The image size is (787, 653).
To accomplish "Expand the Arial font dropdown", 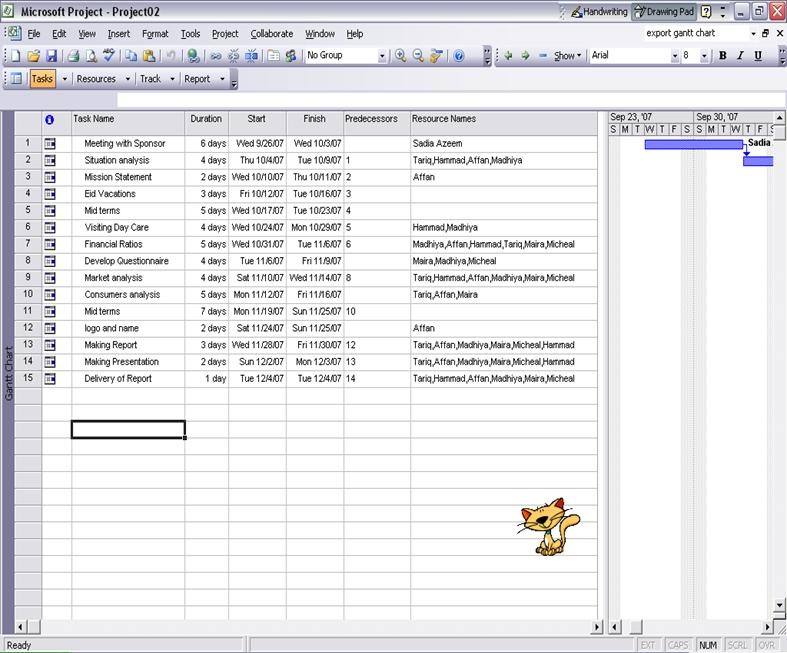I will tap(674, 56).
